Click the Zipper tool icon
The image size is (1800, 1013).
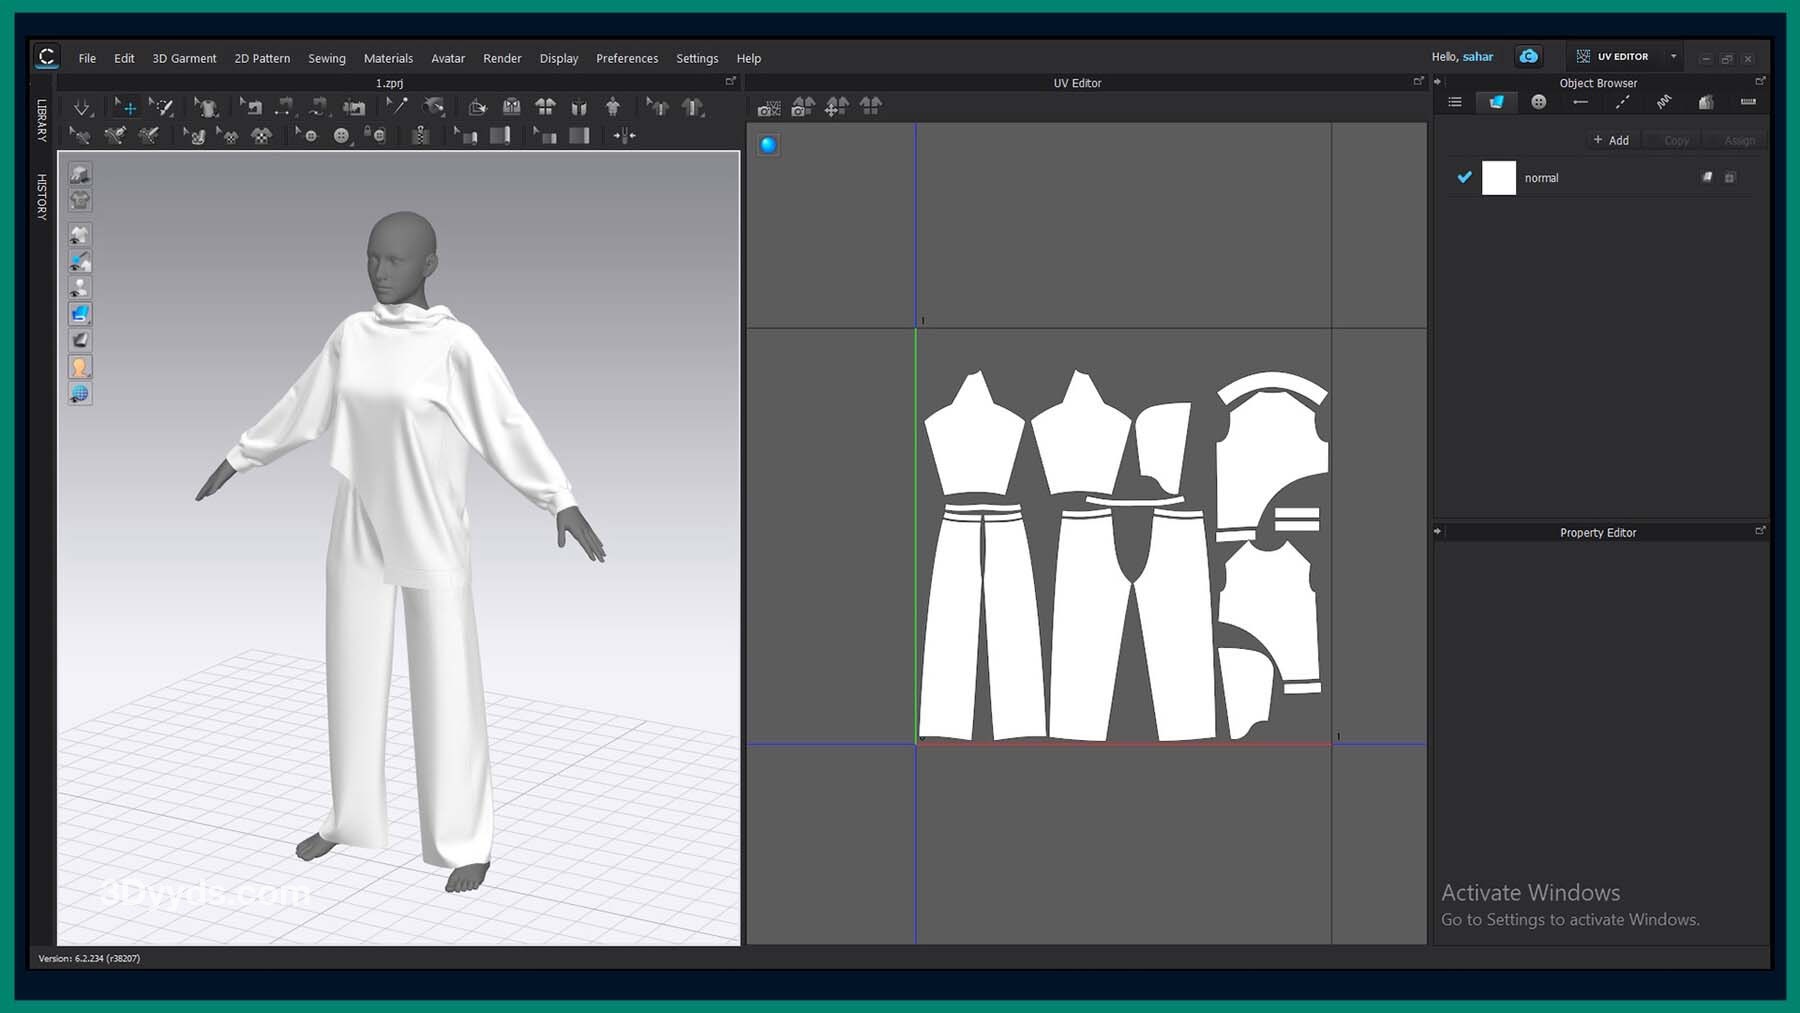(421, 136)
